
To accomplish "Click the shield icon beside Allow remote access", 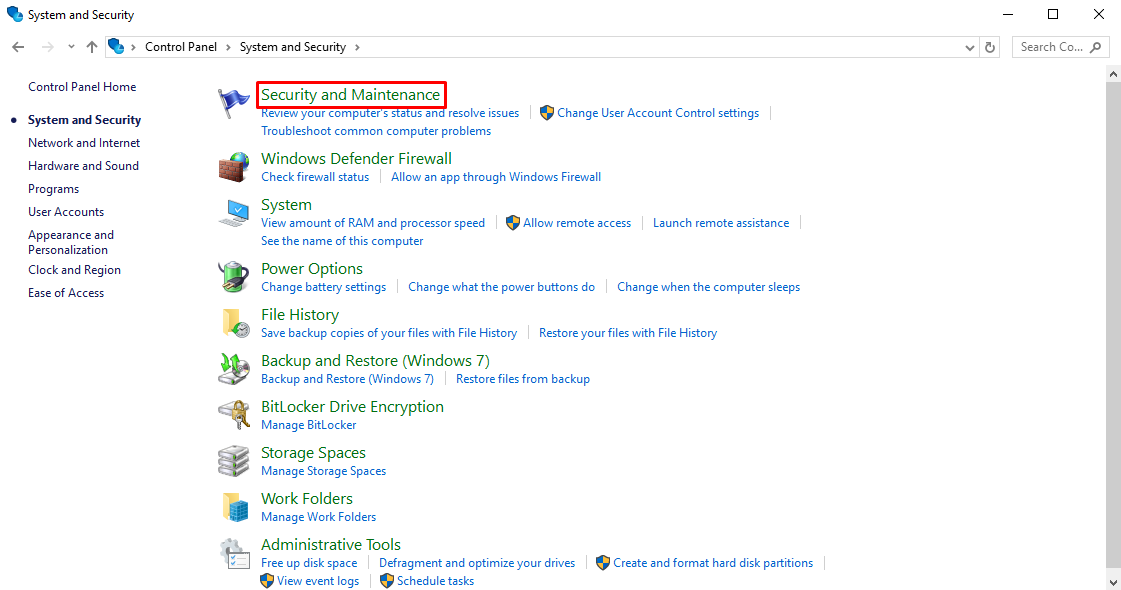I will (x=513, y=223).
